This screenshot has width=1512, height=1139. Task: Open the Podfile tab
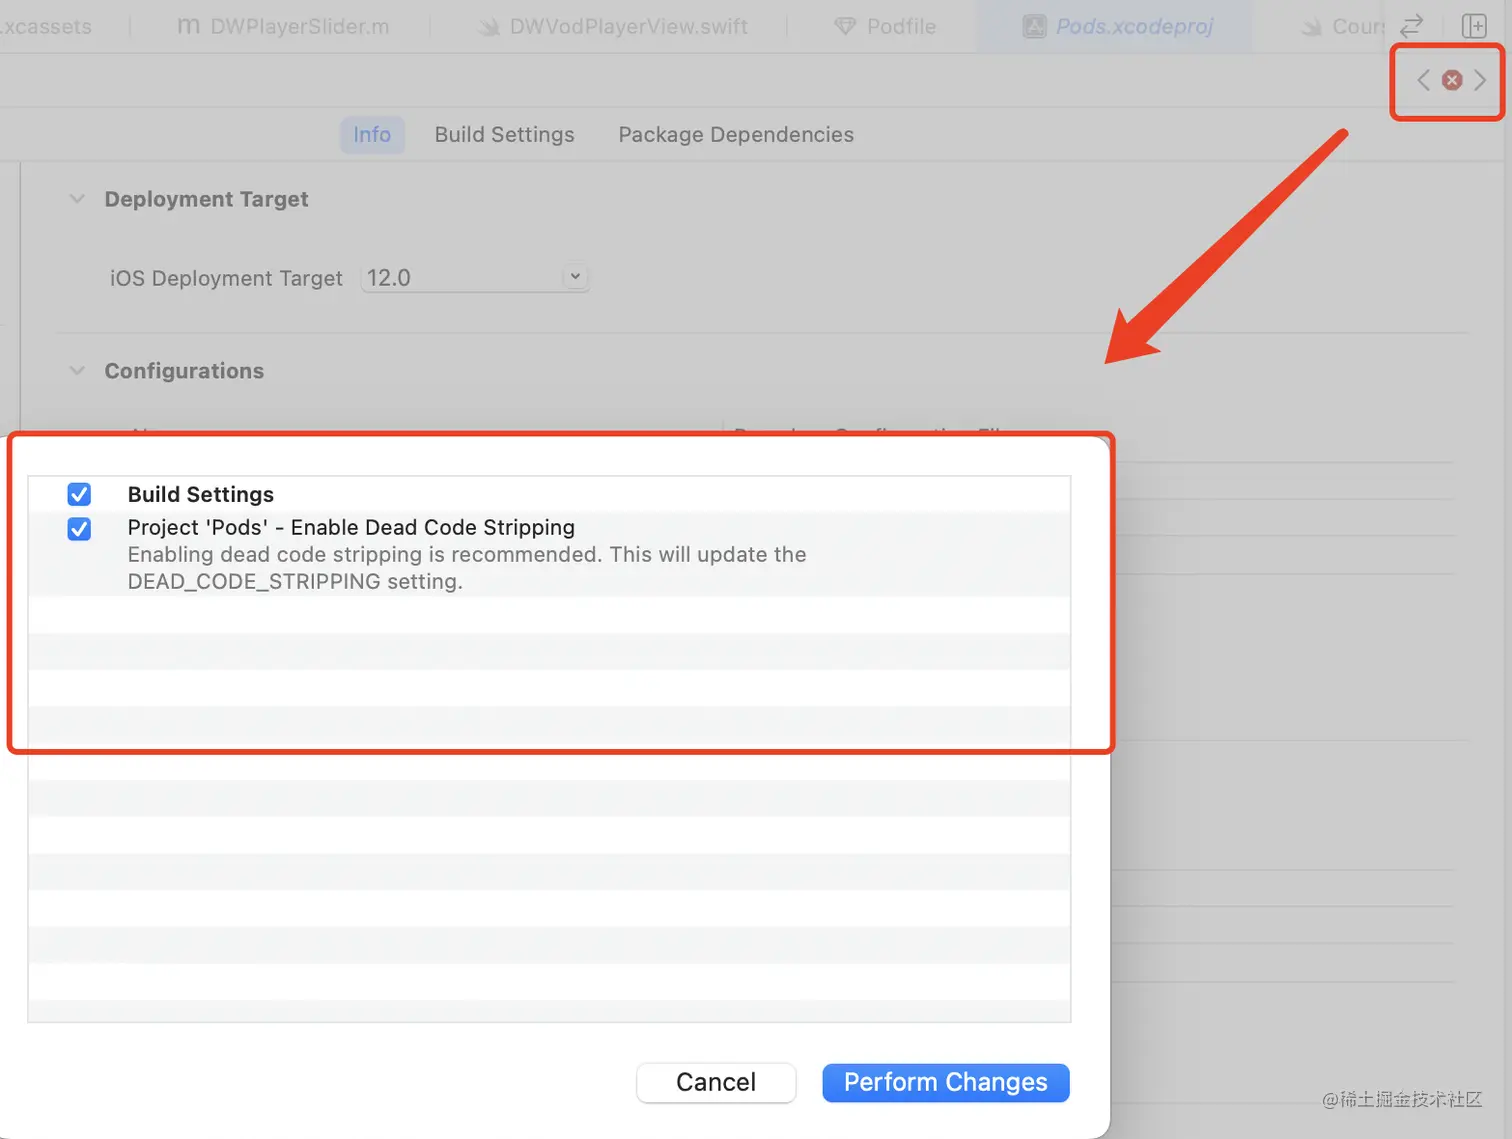[885, 26]
